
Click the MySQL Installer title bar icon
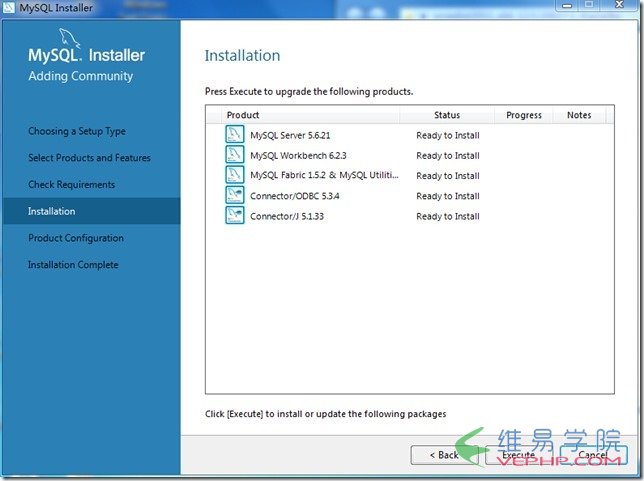click(9, 7)
